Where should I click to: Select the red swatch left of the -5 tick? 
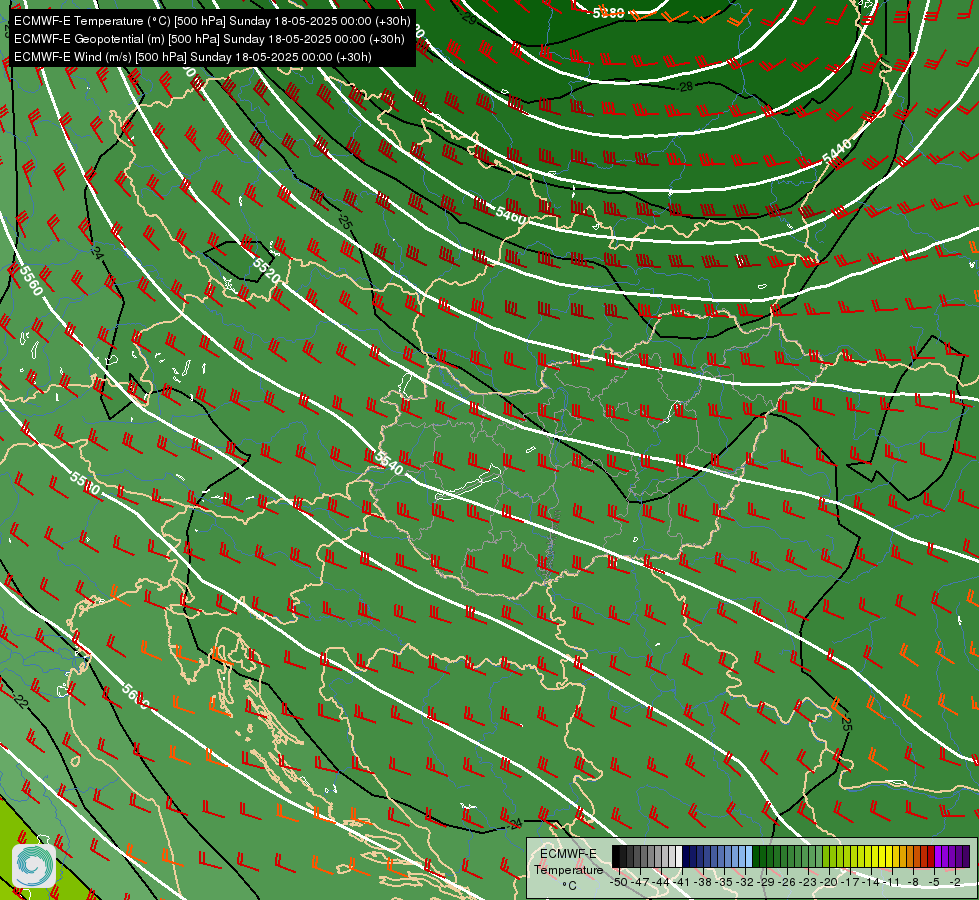(x=932, y=856)
